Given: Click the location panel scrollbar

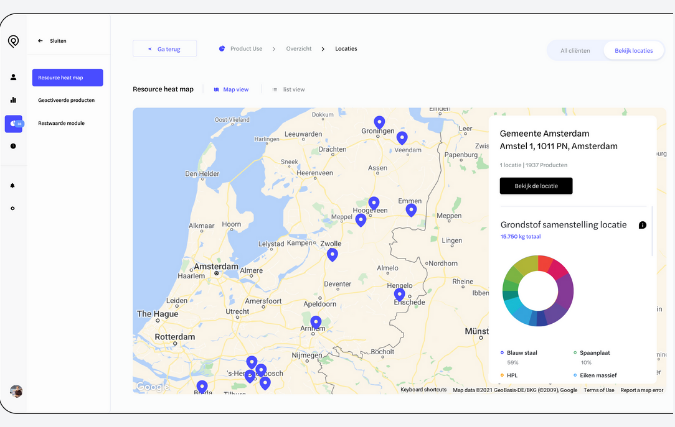Looking at the screenshot, I should 652,231.
